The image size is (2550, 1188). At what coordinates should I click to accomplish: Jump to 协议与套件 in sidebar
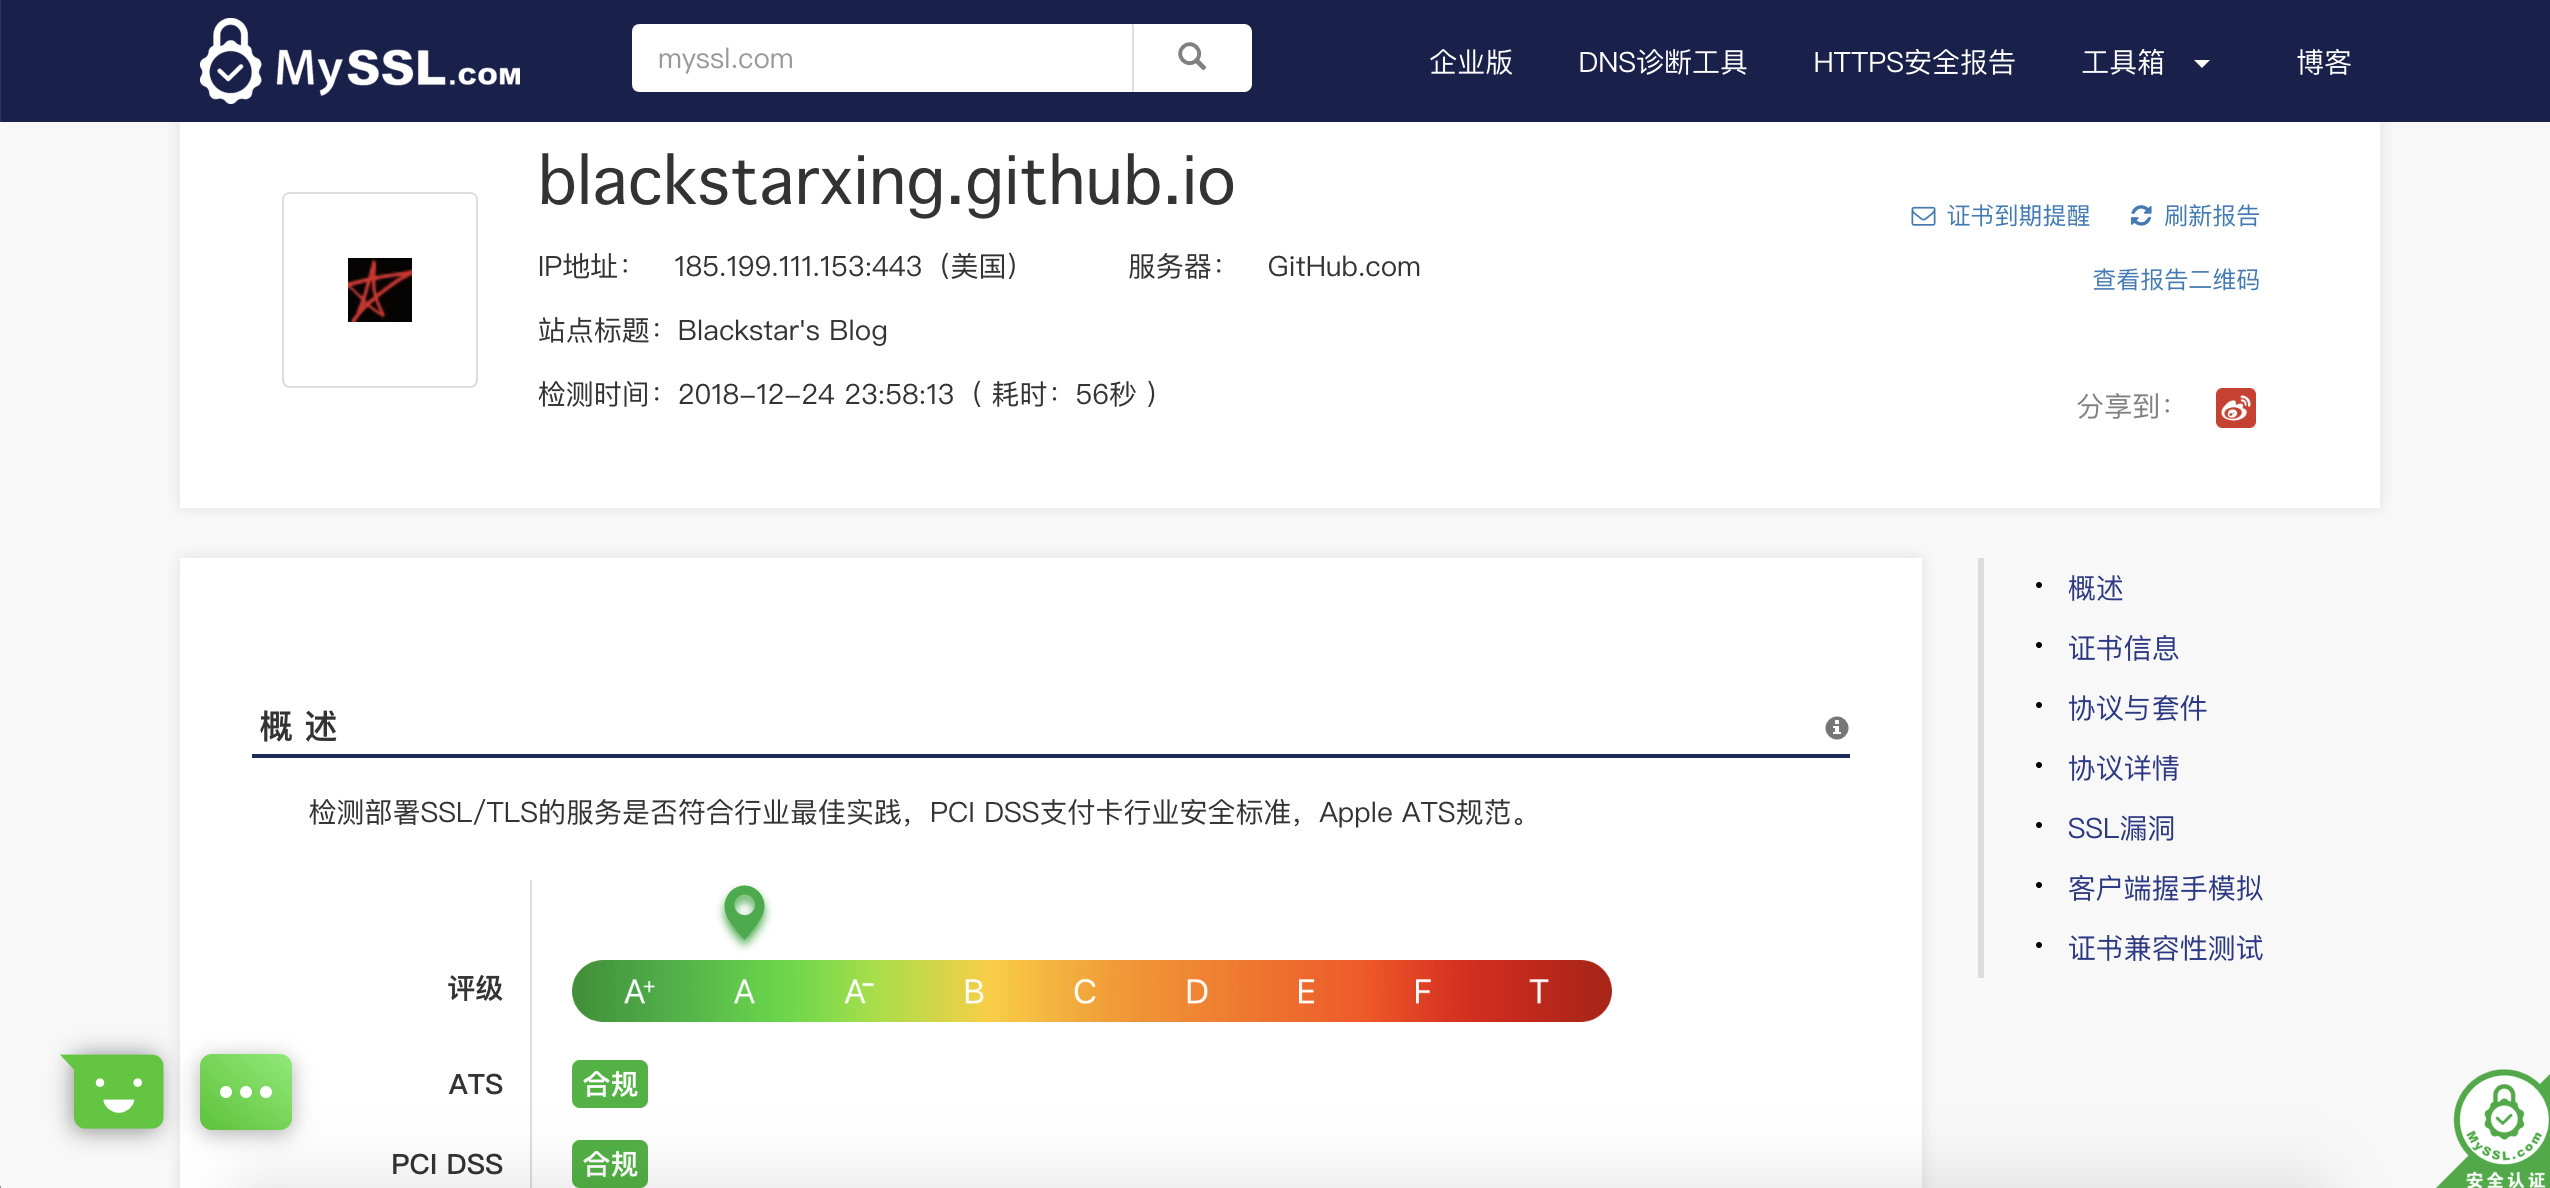click(2138, 708)
